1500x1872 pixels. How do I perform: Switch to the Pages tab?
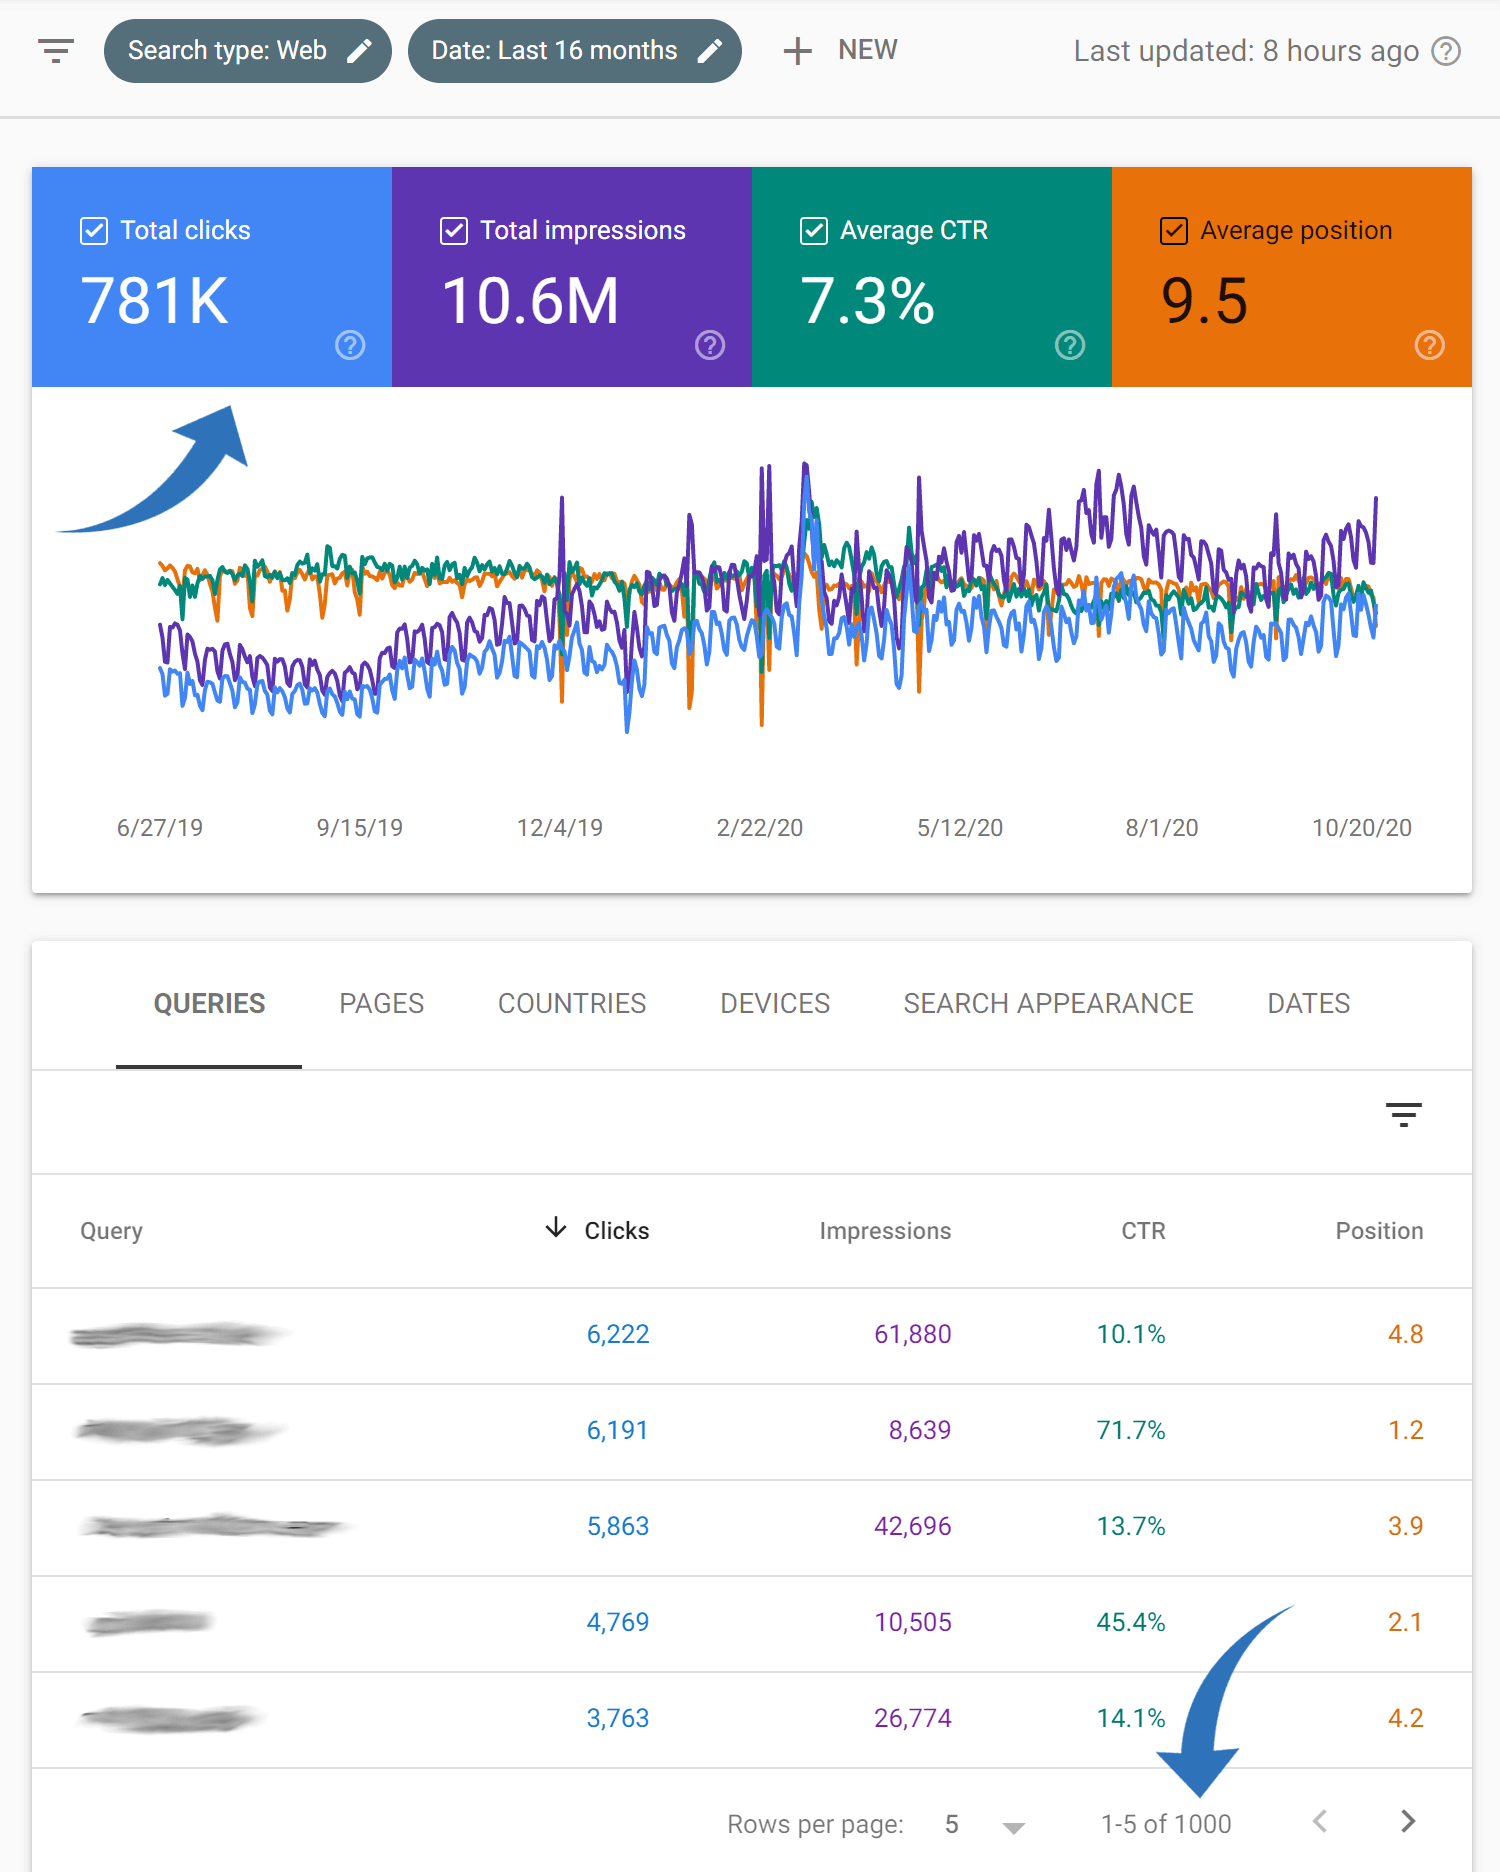coord(381,1004)
